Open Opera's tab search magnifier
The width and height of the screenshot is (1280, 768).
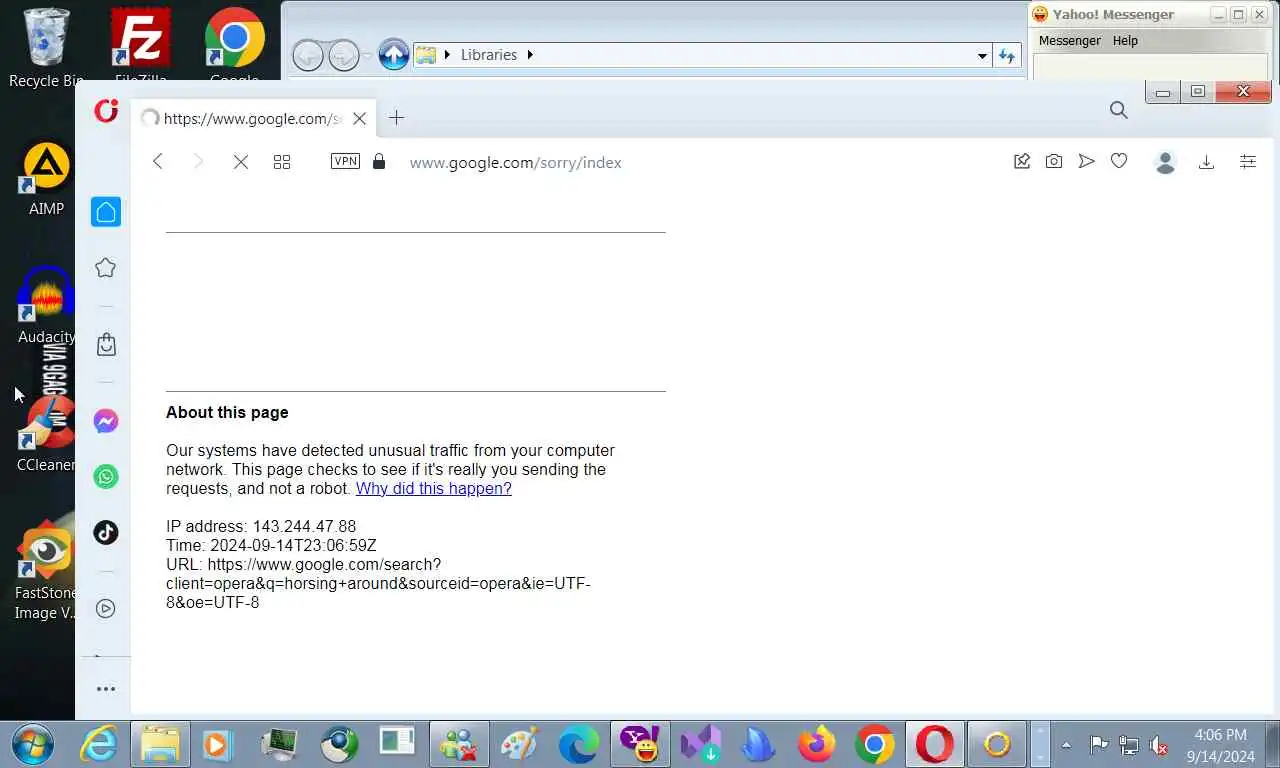1119,110
